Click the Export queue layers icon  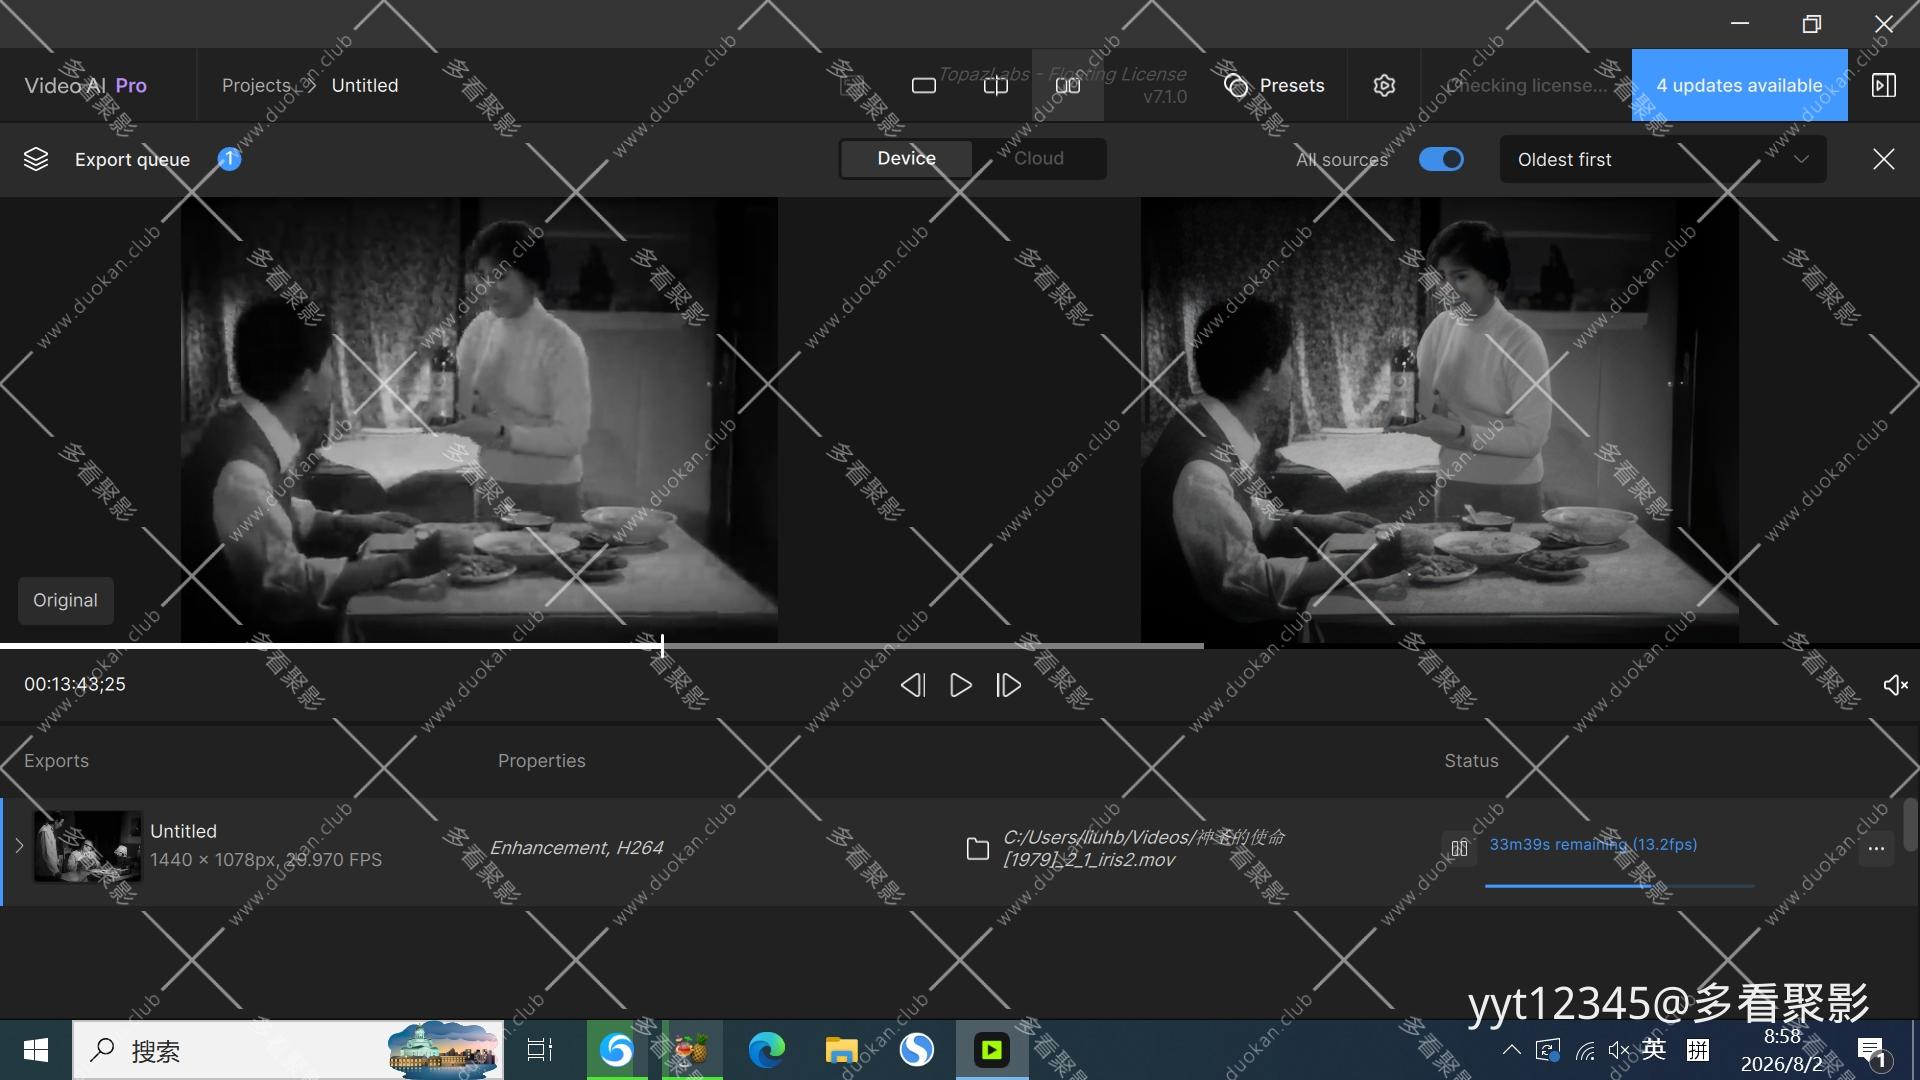click(36, 159)
